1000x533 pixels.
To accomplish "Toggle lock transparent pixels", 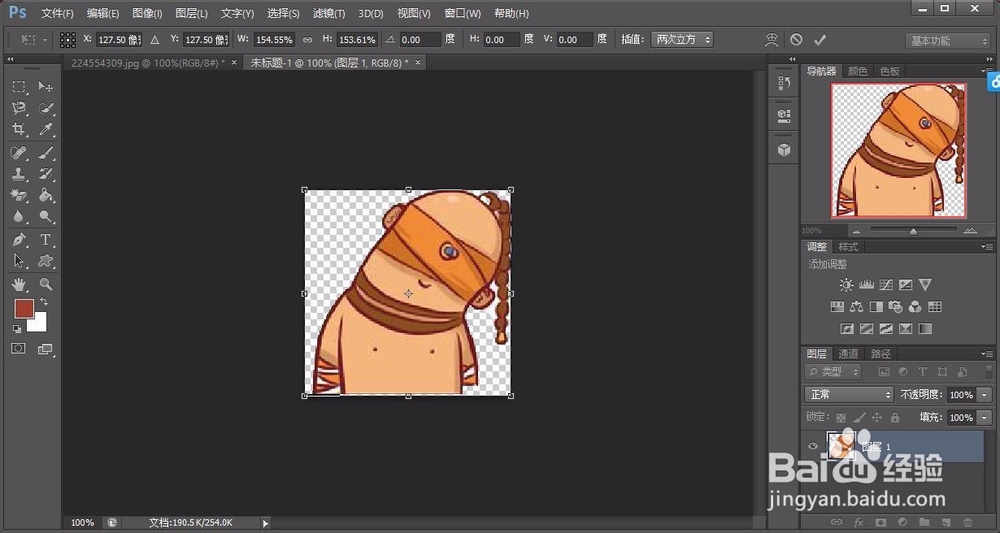I will (x=841, y=418).
